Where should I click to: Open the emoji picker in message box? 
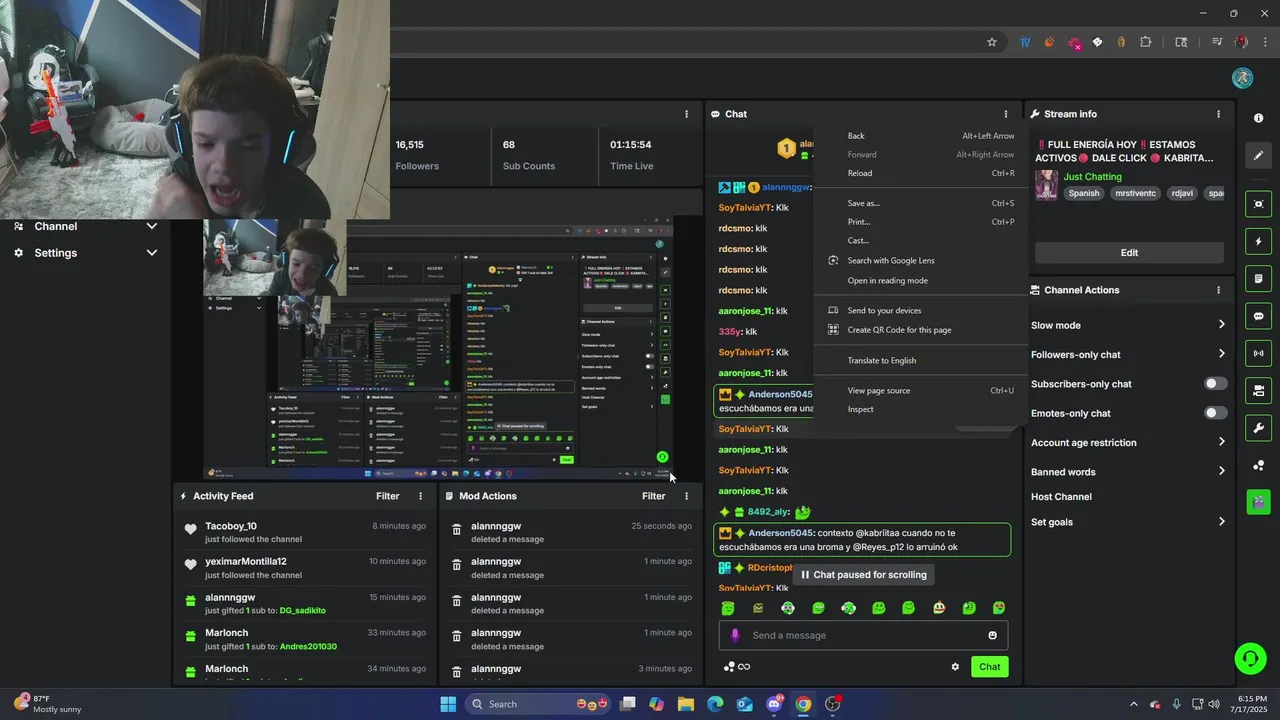[x=992, y=635]
